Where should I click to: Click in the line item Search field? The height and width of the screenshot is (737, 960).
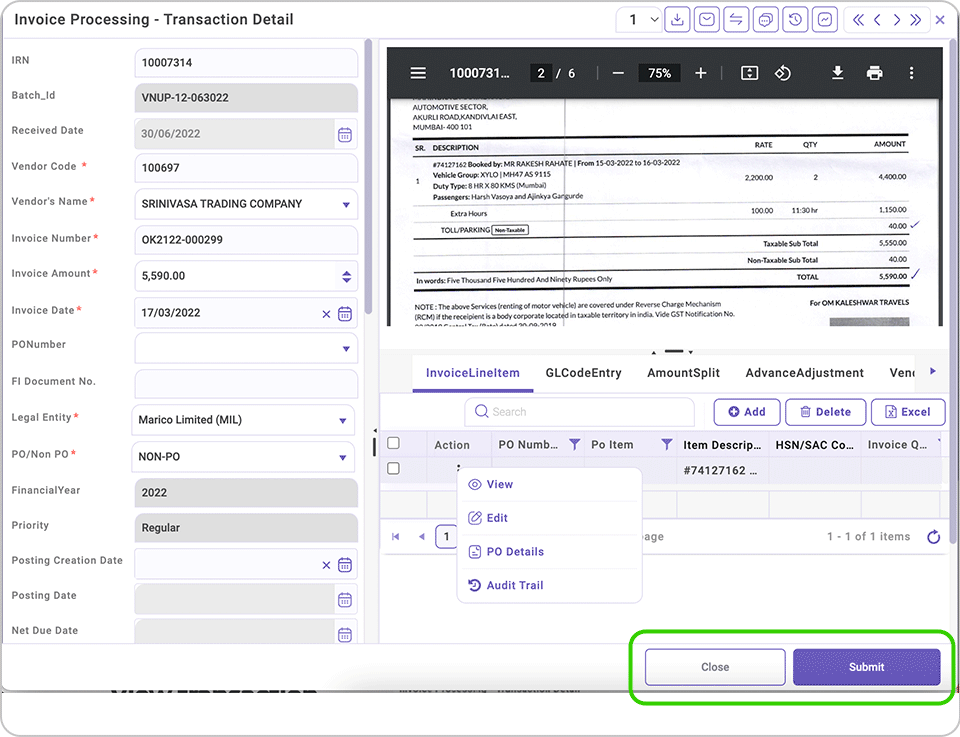[579, 412]
